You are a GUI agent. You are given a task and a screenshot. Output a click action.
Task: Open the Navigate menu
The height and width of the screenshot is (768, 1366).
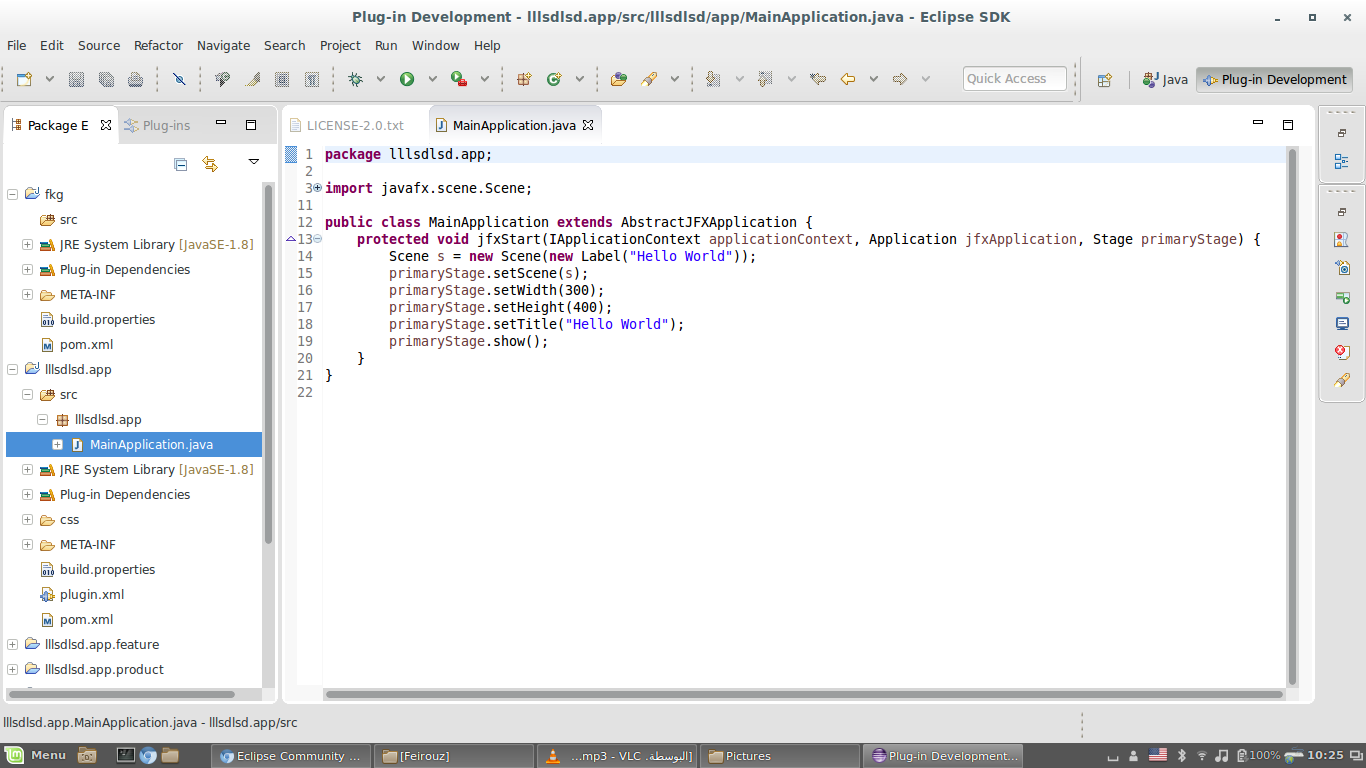223,45
